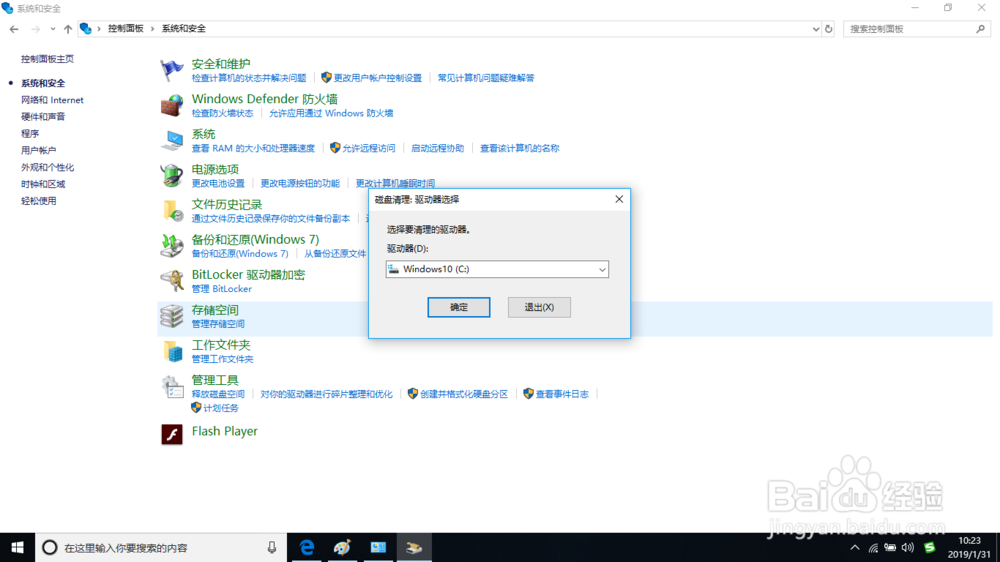
Task: Click the taskbar microphone icon
Action: pos(272,547)
